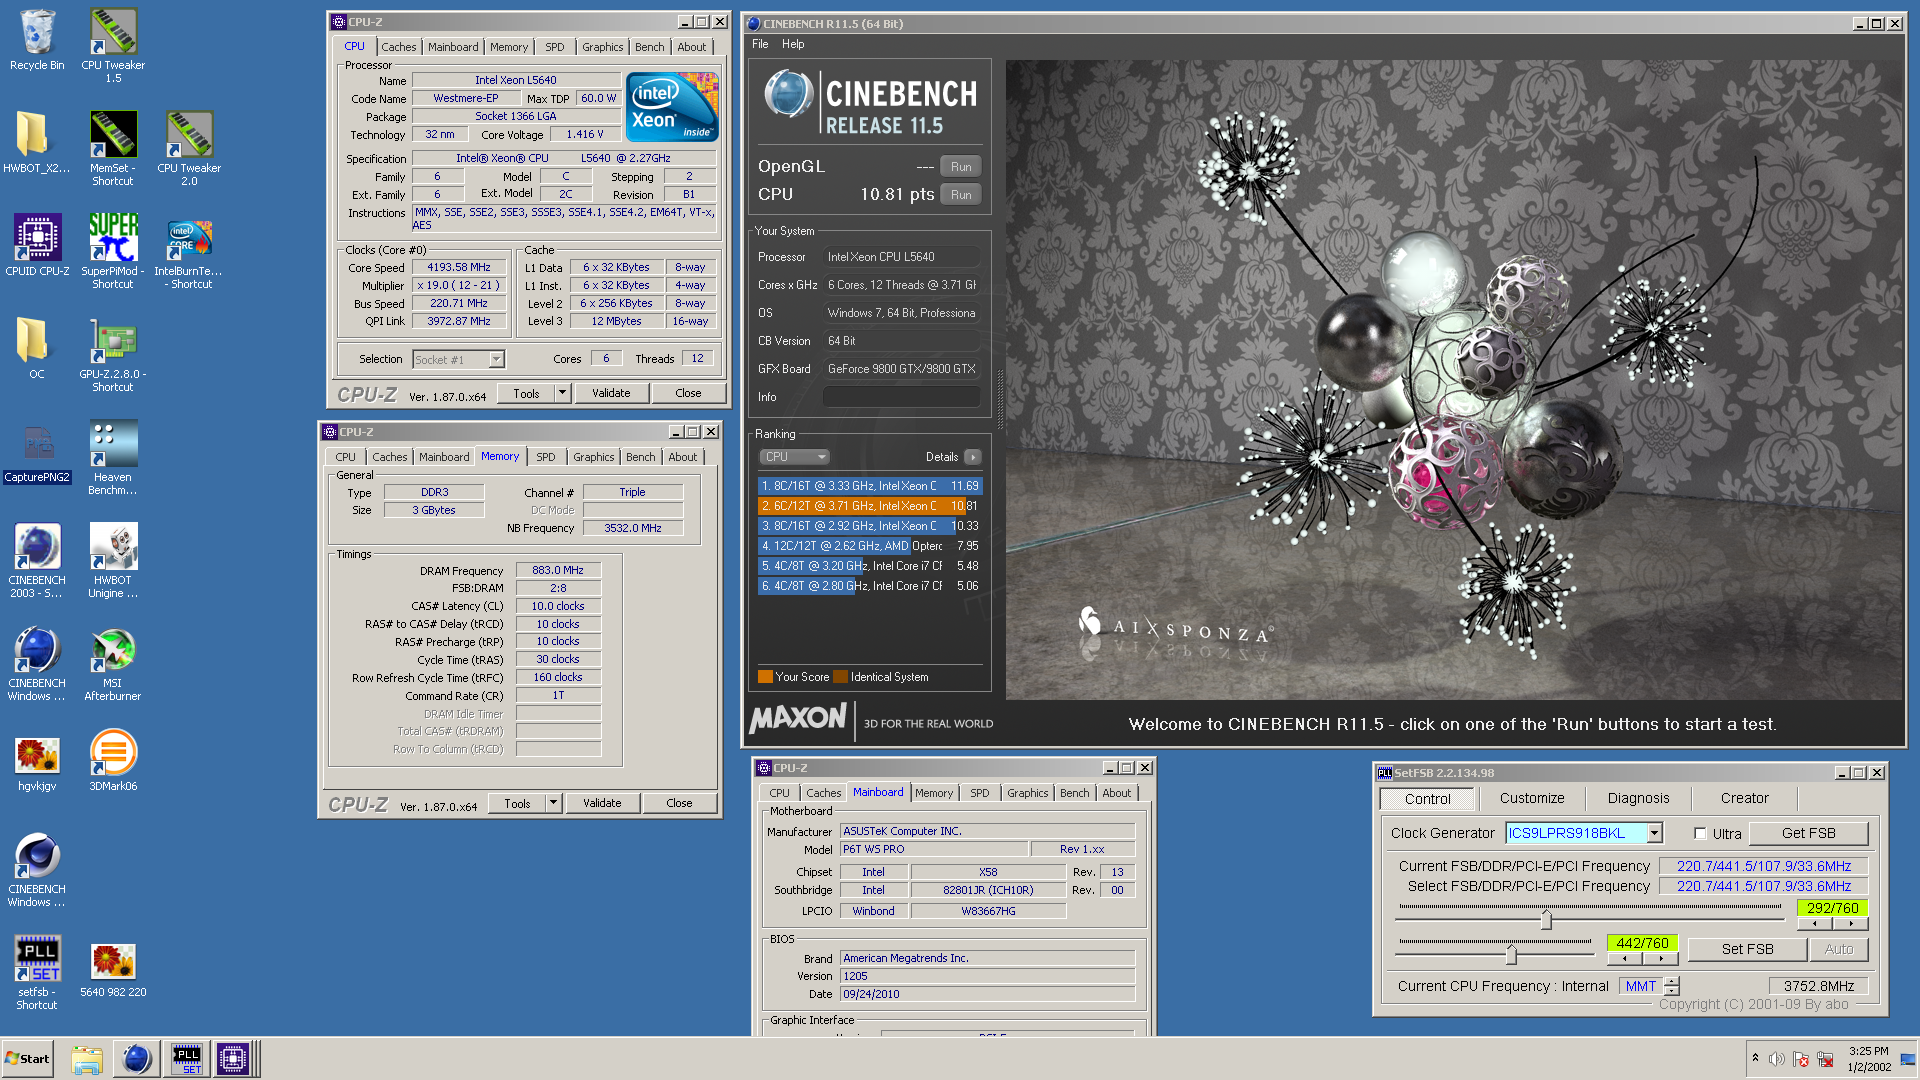
Task: Open Heaven Benchmark desktop icon
Action: pyautogui.click(x=113, y=458)
